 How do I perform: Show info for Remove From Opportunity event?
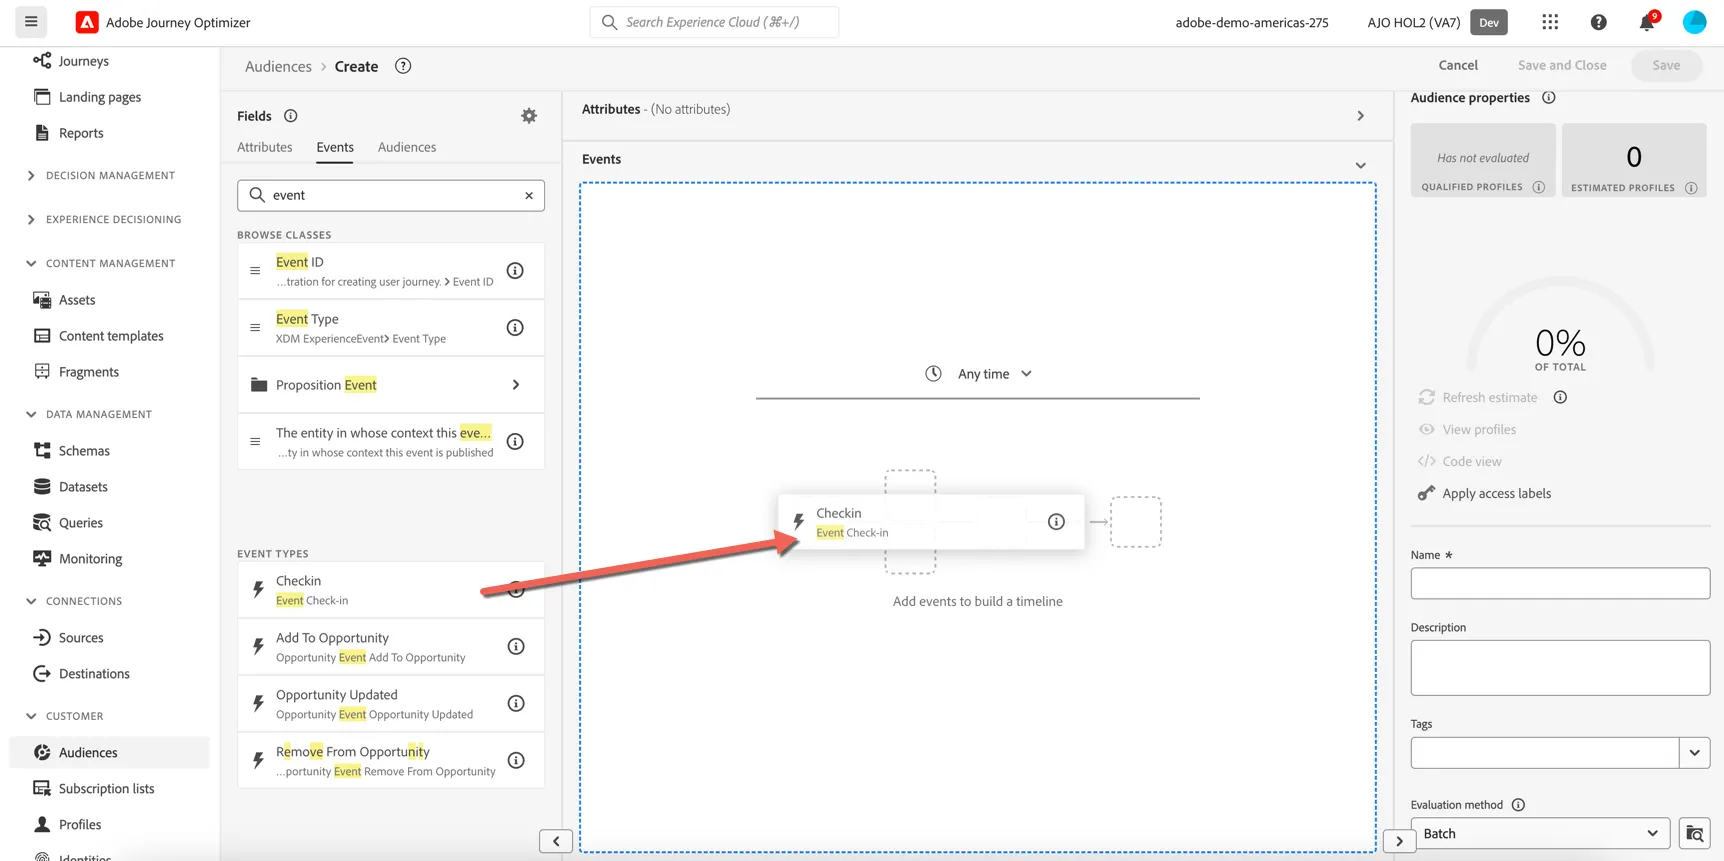tap(516, 761)
